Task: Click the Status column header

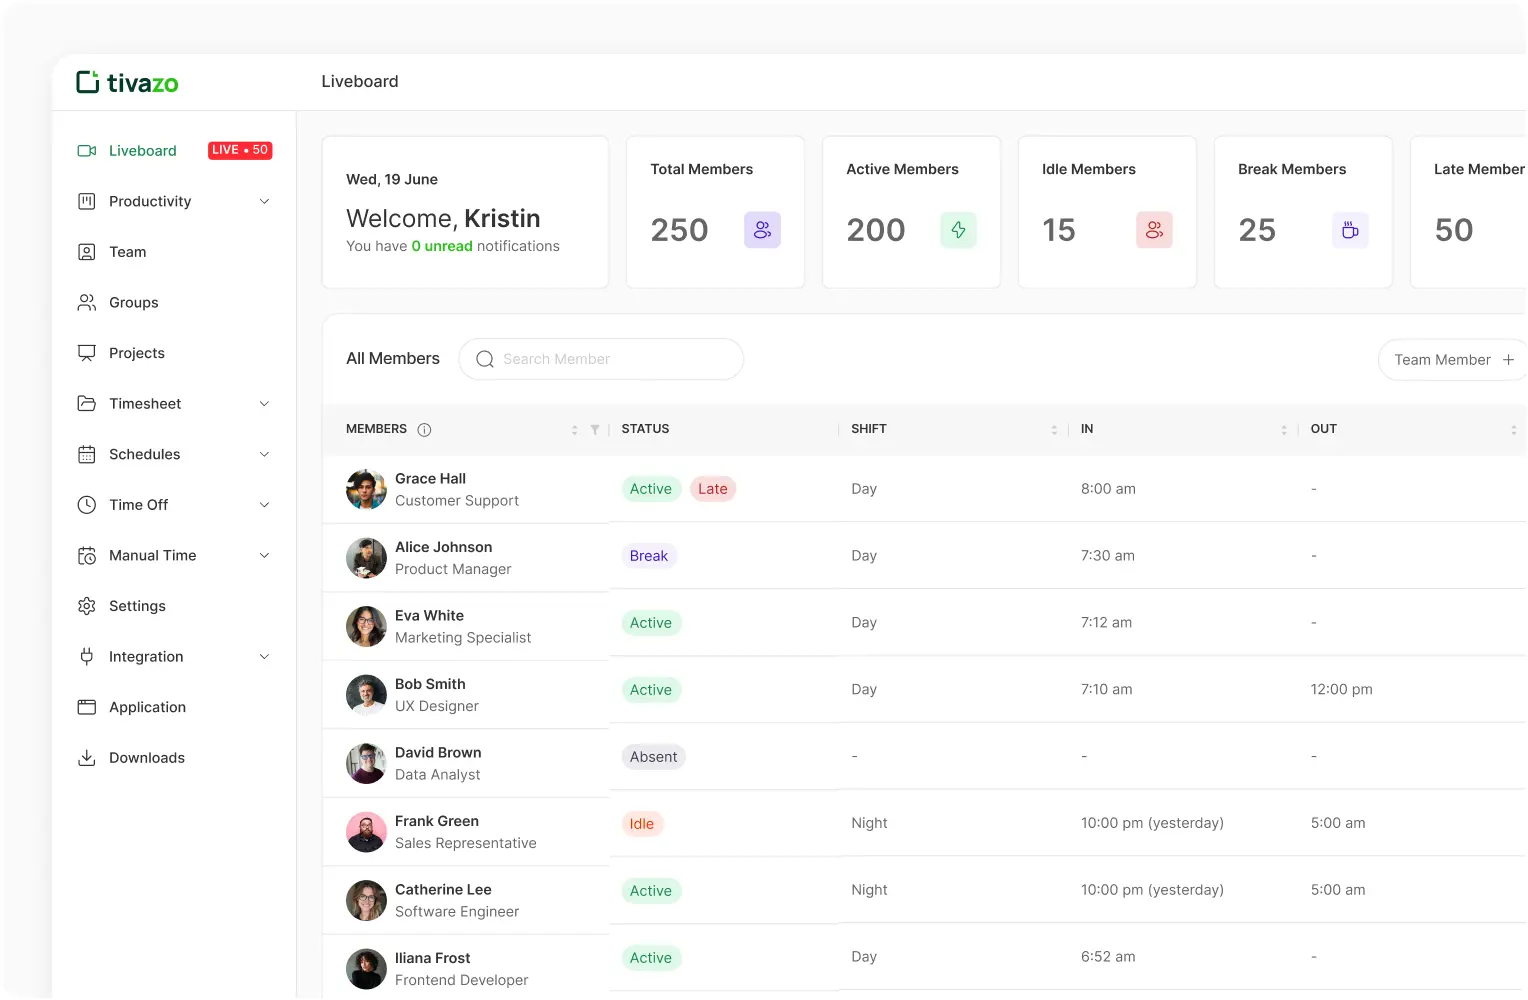Action: pyautogui.click(x=645, y=429)
